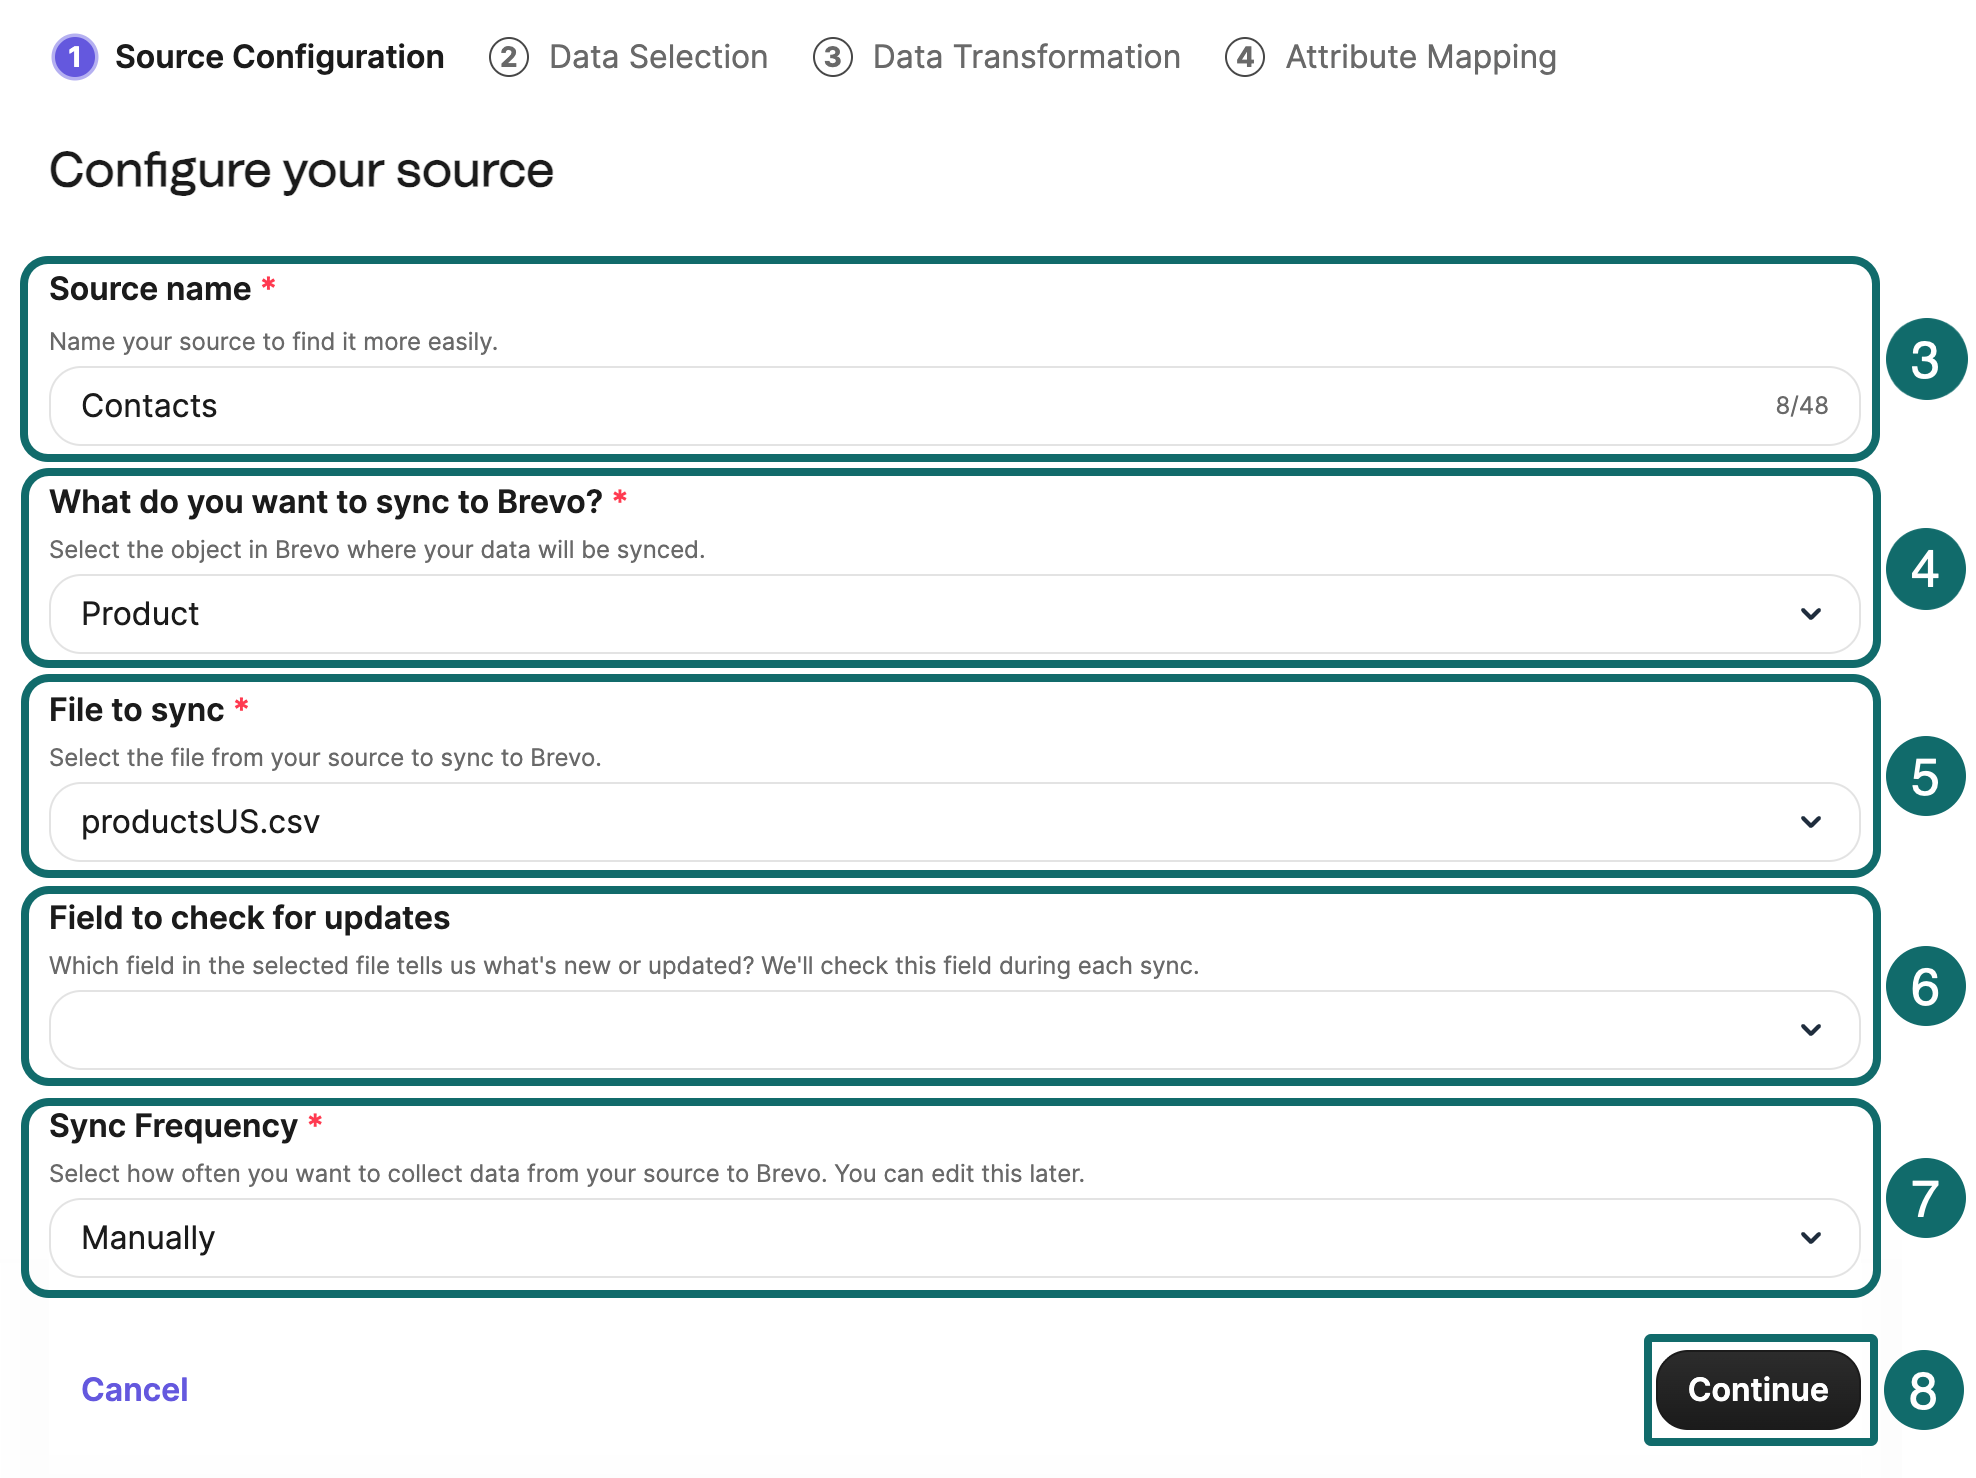
Task: Click the step 3 circle icon
Action: coord(832,57)
